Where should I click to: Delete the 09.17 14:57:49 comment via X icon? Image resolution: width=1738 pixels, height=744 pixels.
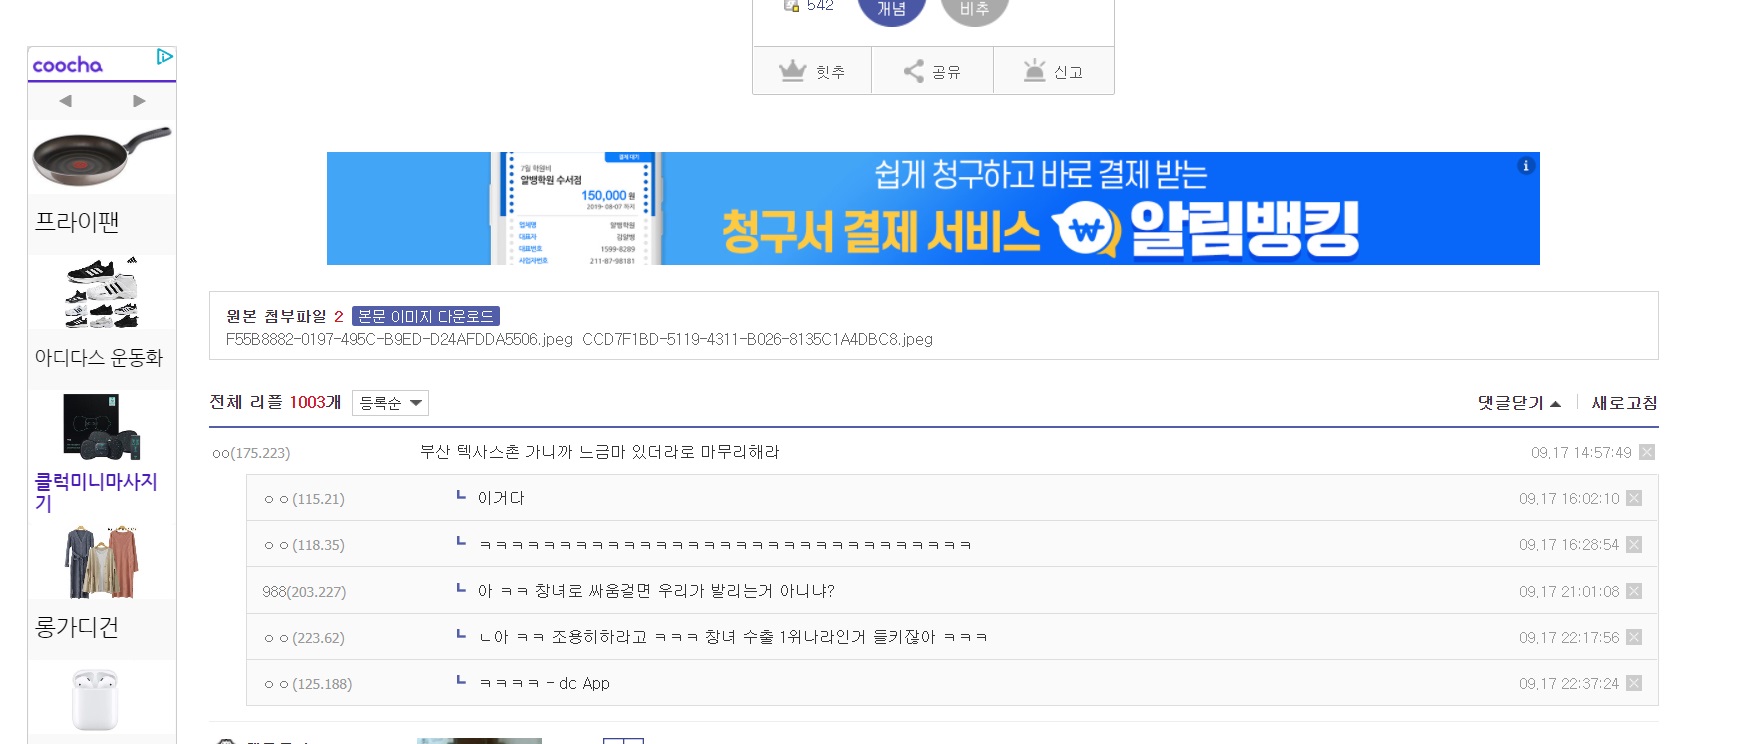pyautogui.click(x=1647, y=452)
